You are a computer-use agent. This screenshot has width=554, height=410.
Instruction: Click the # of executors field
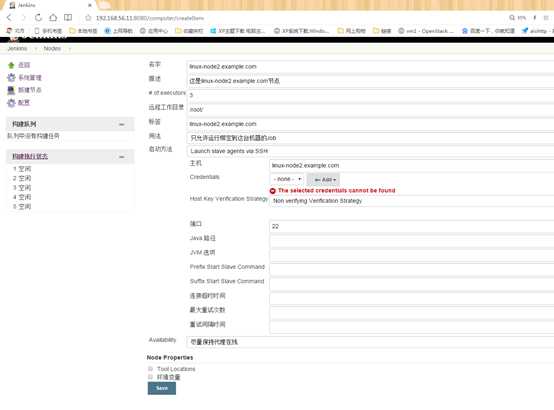click(370, 95)
